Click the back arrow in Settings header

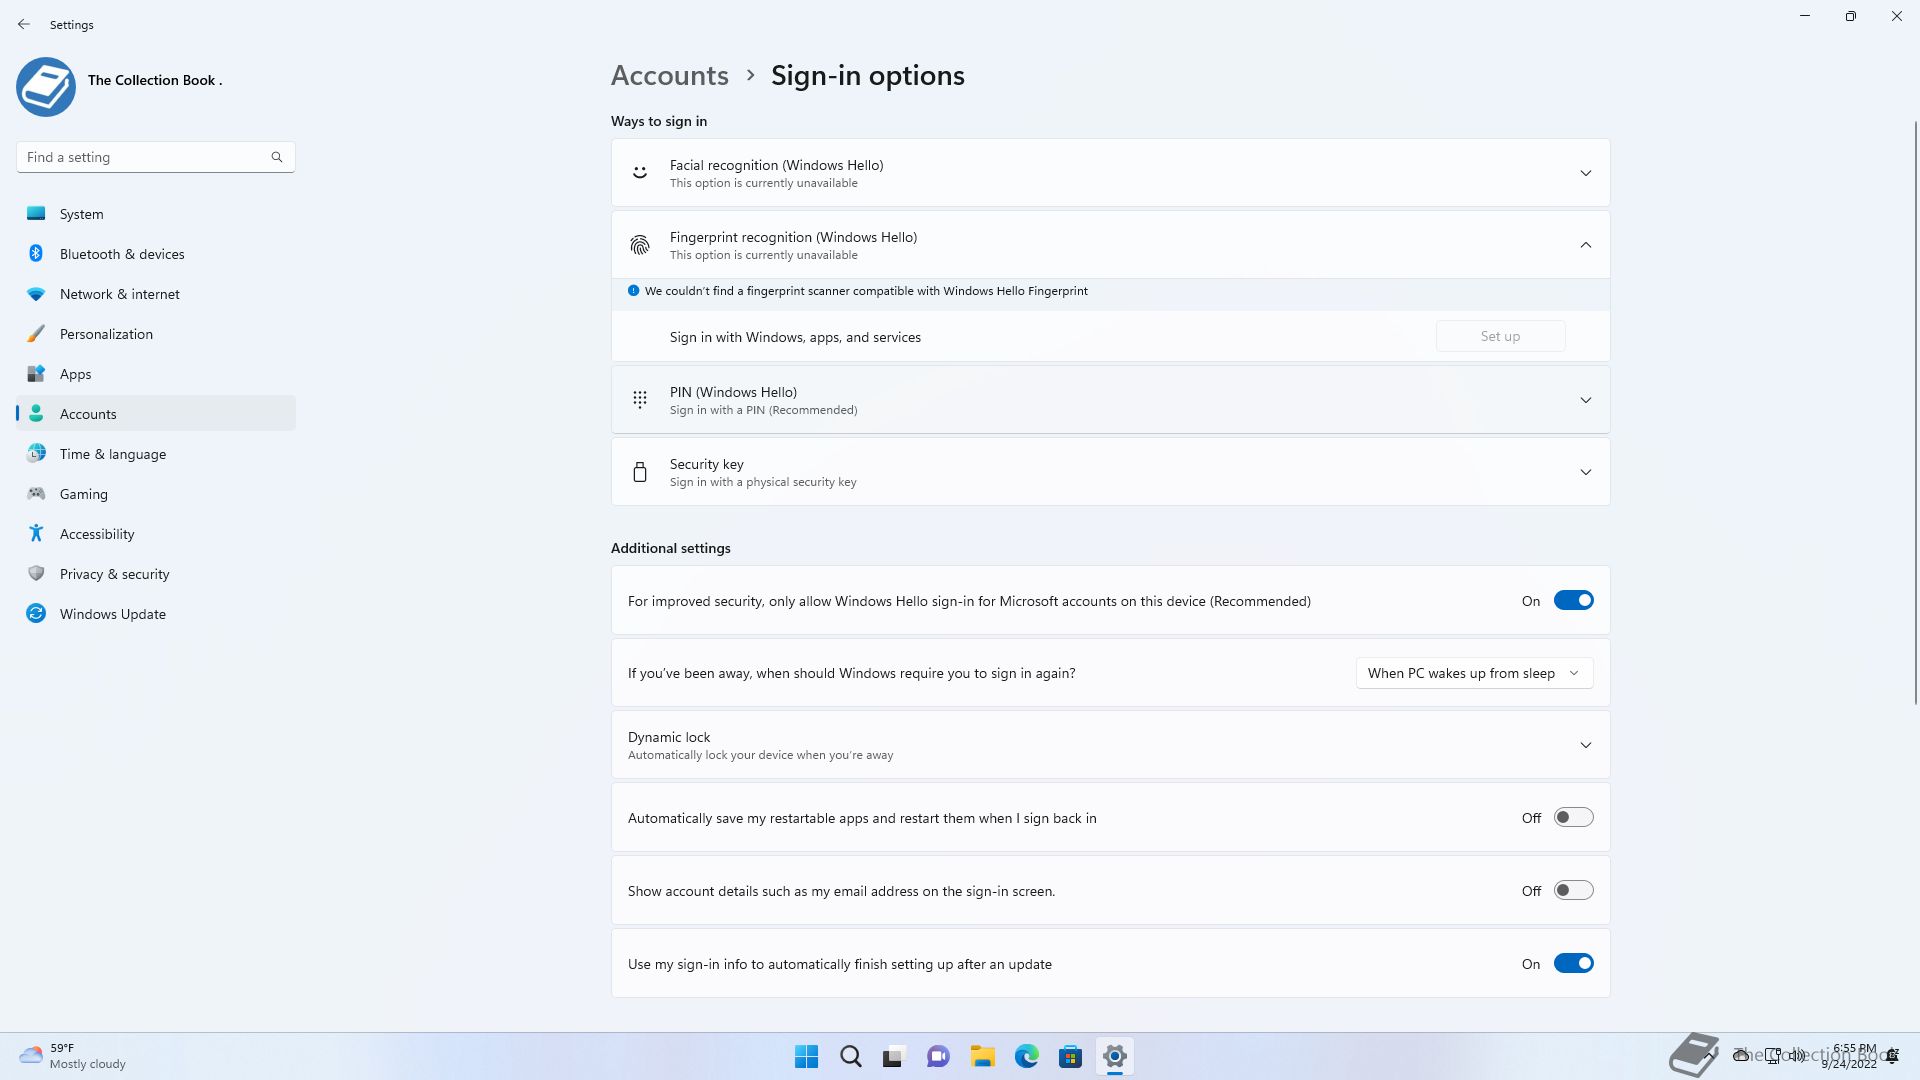point(24,24)
